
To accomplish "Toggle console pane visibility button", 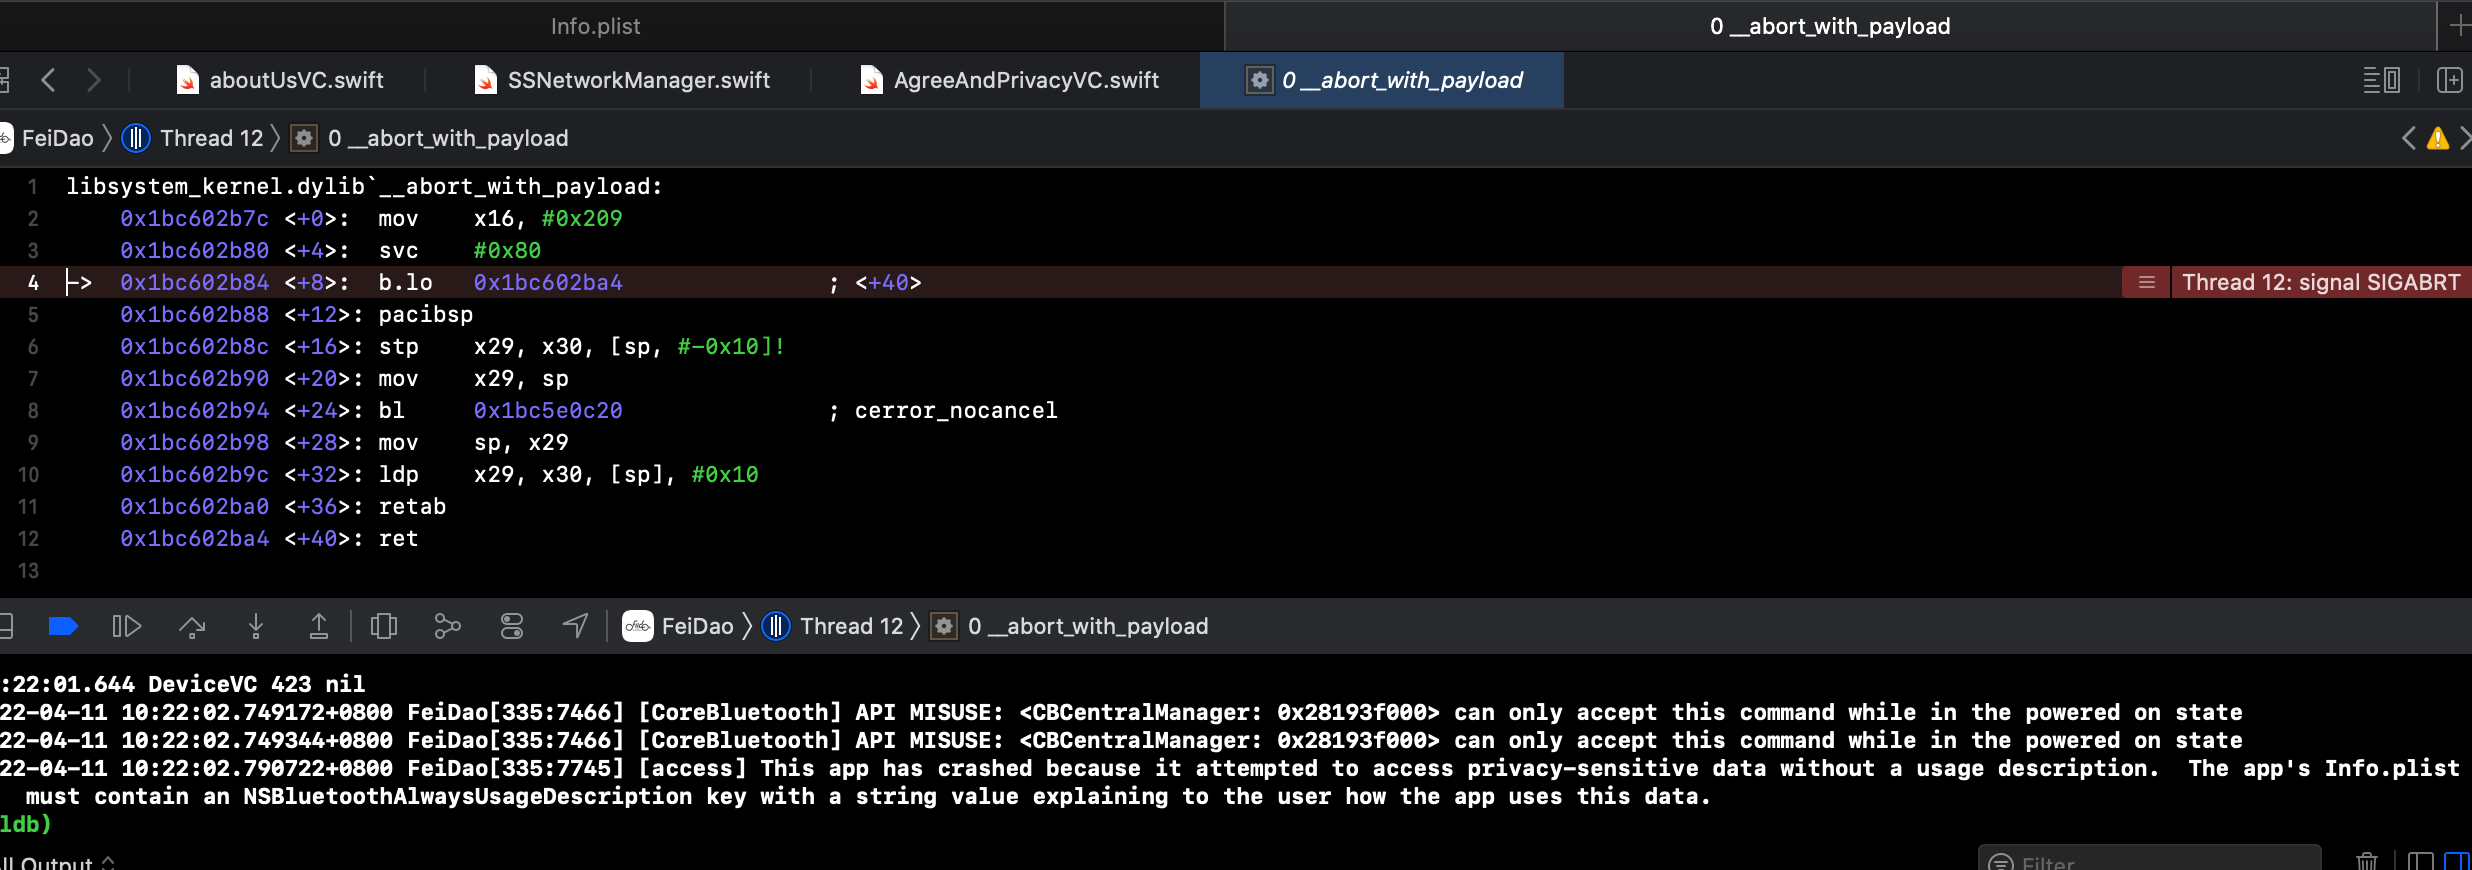I will (2457, 861).
